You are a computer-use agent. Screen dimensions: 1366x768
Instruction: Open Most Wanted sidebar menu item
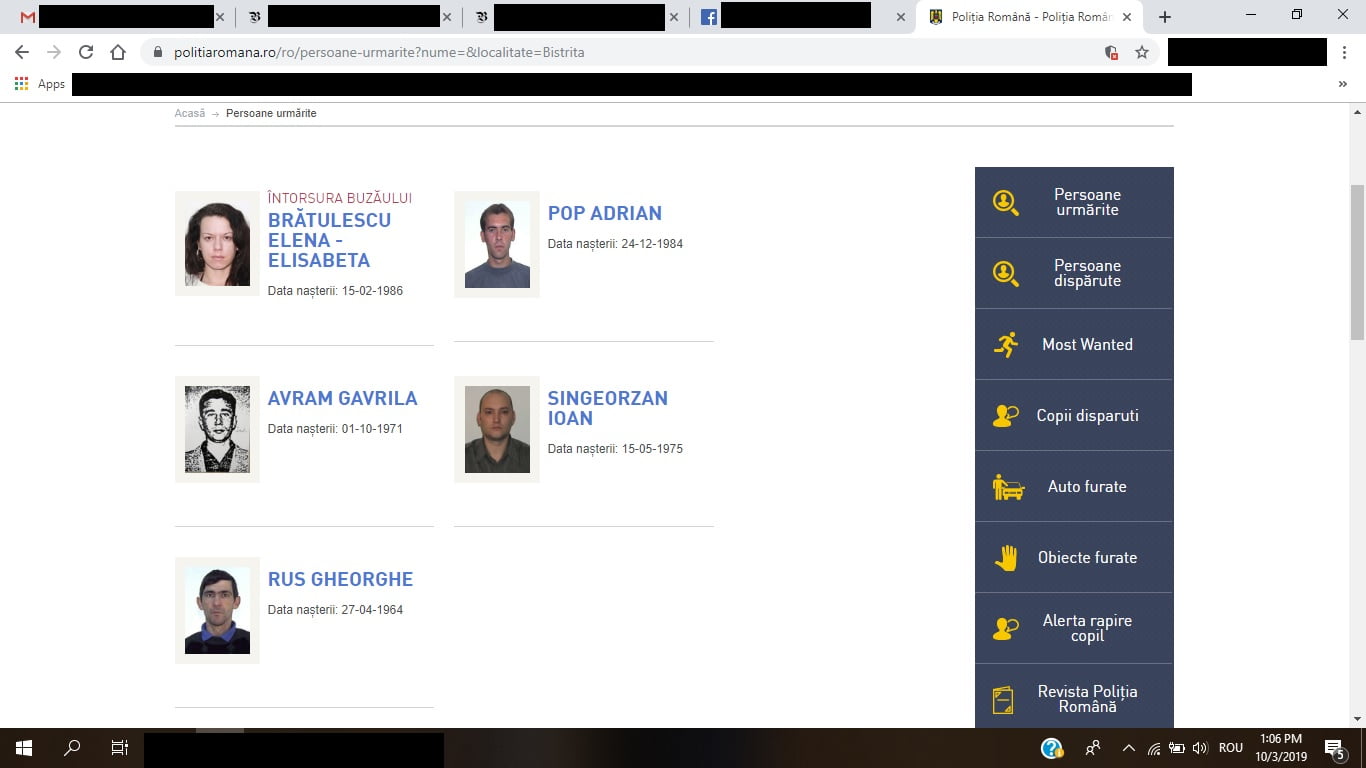[x=1074, y=344]
